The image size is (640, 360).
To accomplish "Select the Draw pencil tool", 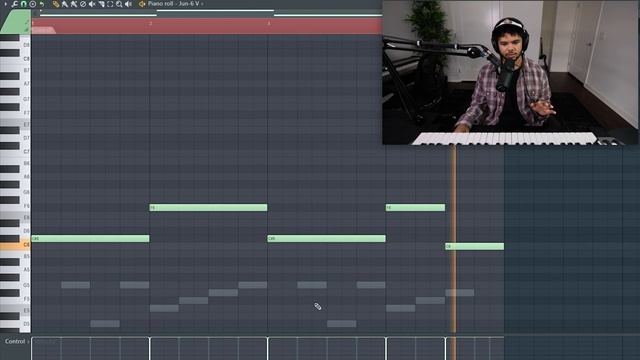I will (56, 4).
